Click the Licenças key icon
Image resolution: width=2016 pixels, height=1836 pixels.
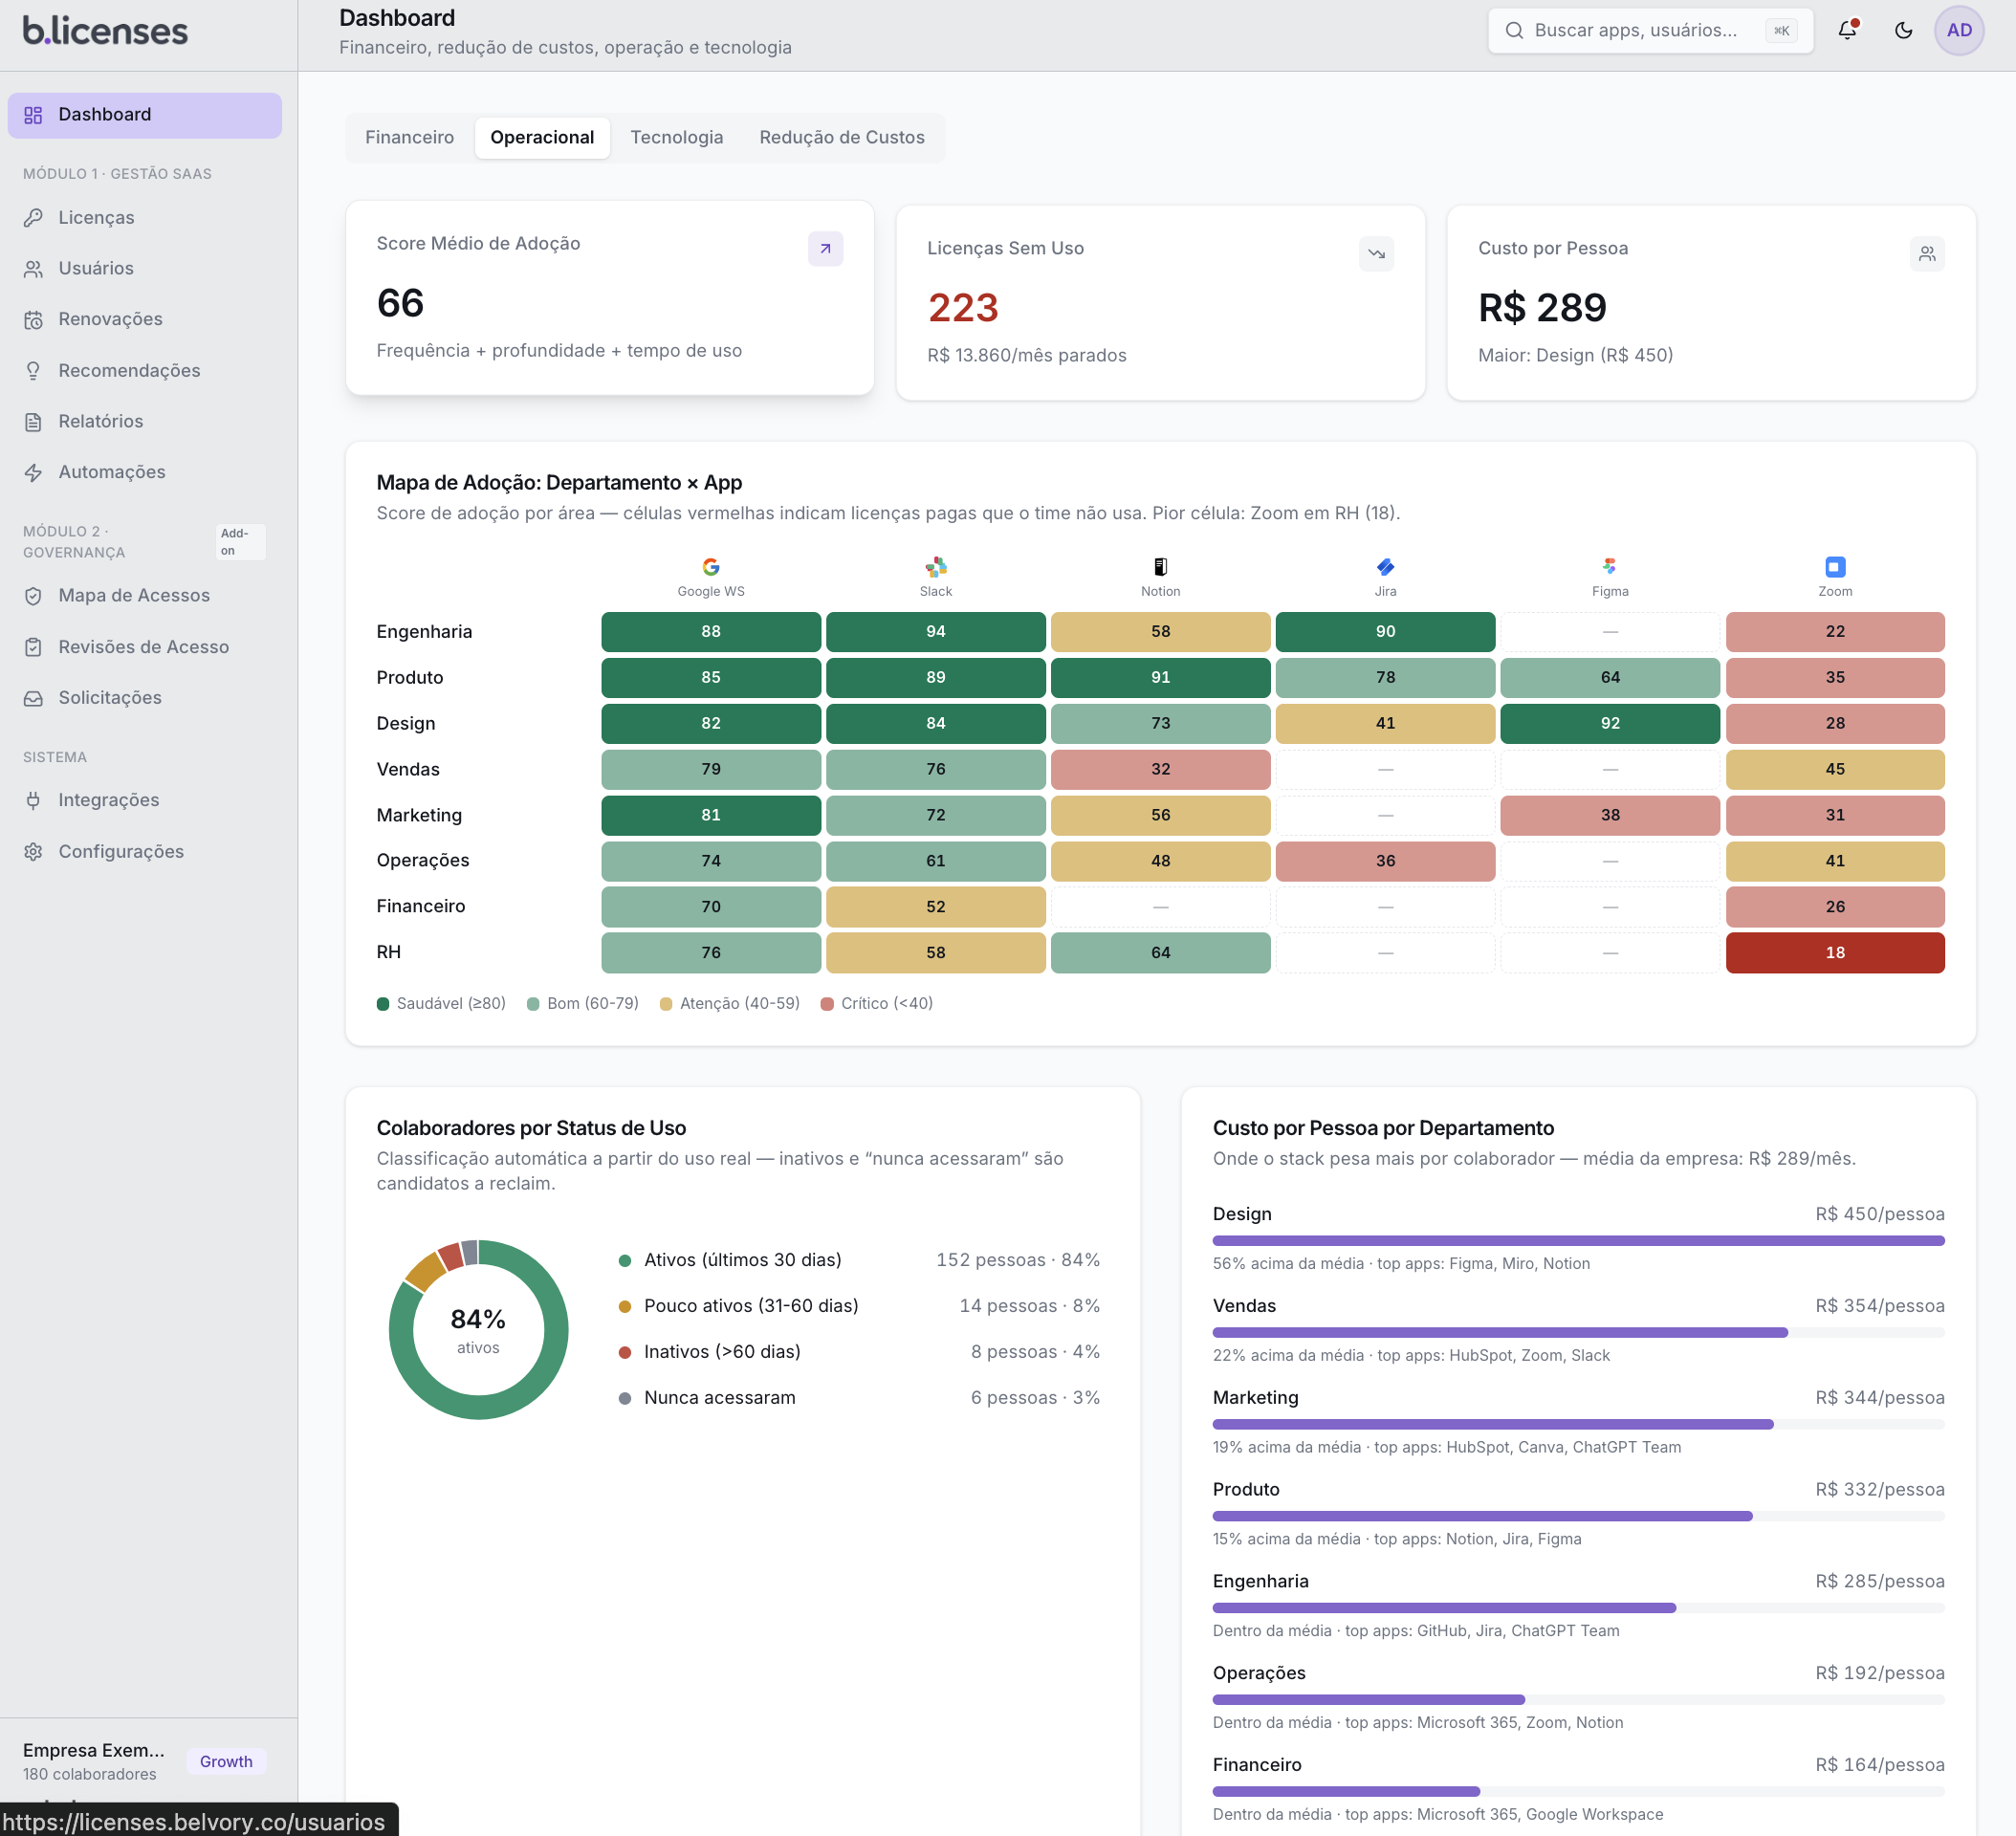[x=34, y=217]
